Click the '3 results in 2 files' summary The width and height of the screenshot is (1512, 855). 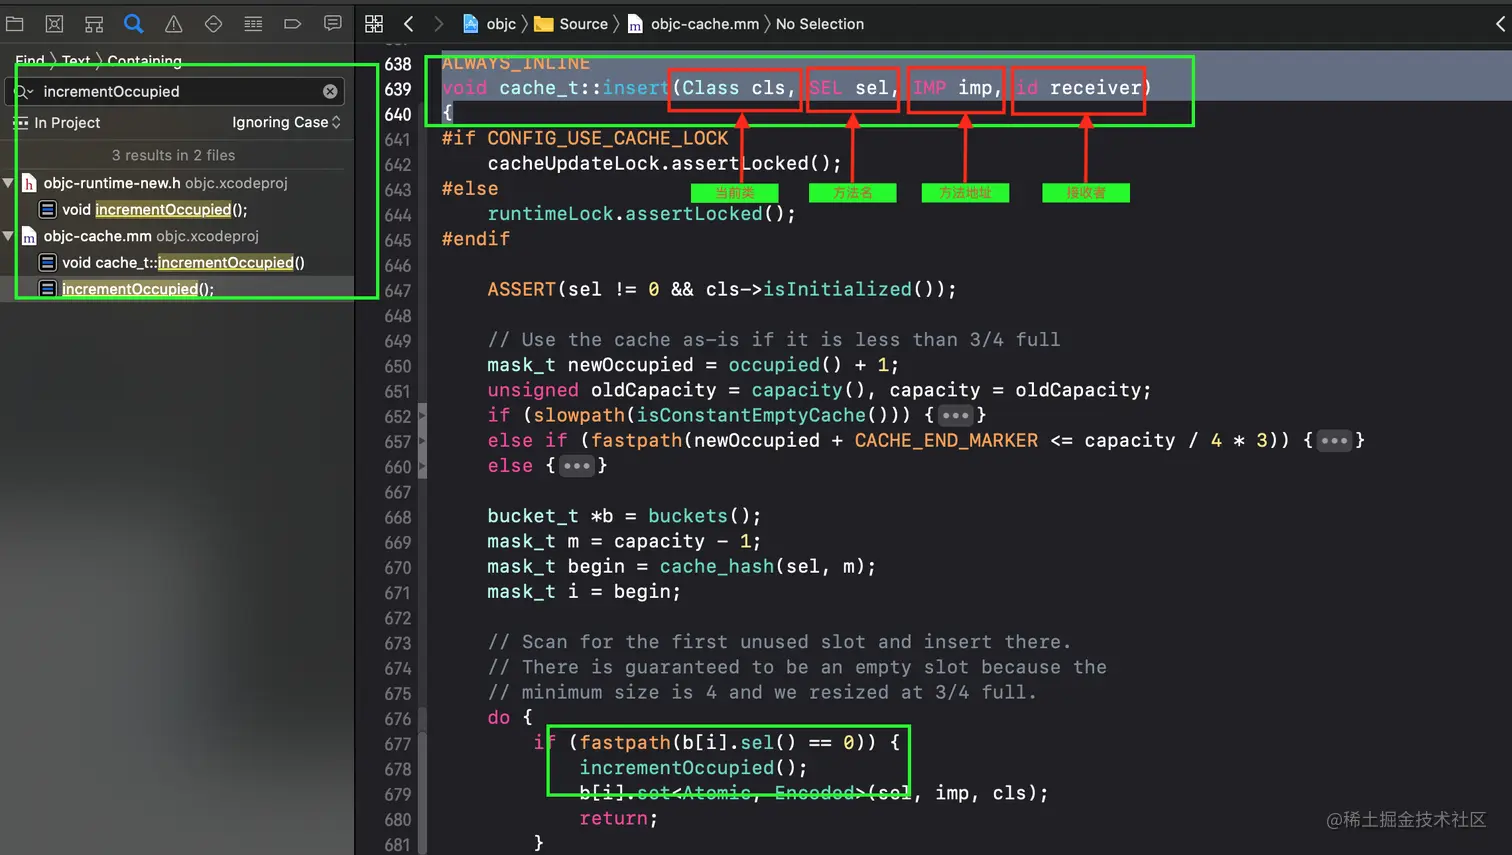pyautogui.click(x=173, y=155)
